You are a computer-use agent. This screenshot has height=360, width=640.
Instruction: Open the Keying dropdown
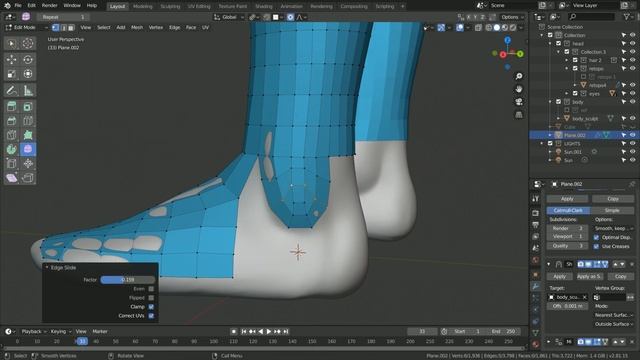tap(60, 331)
